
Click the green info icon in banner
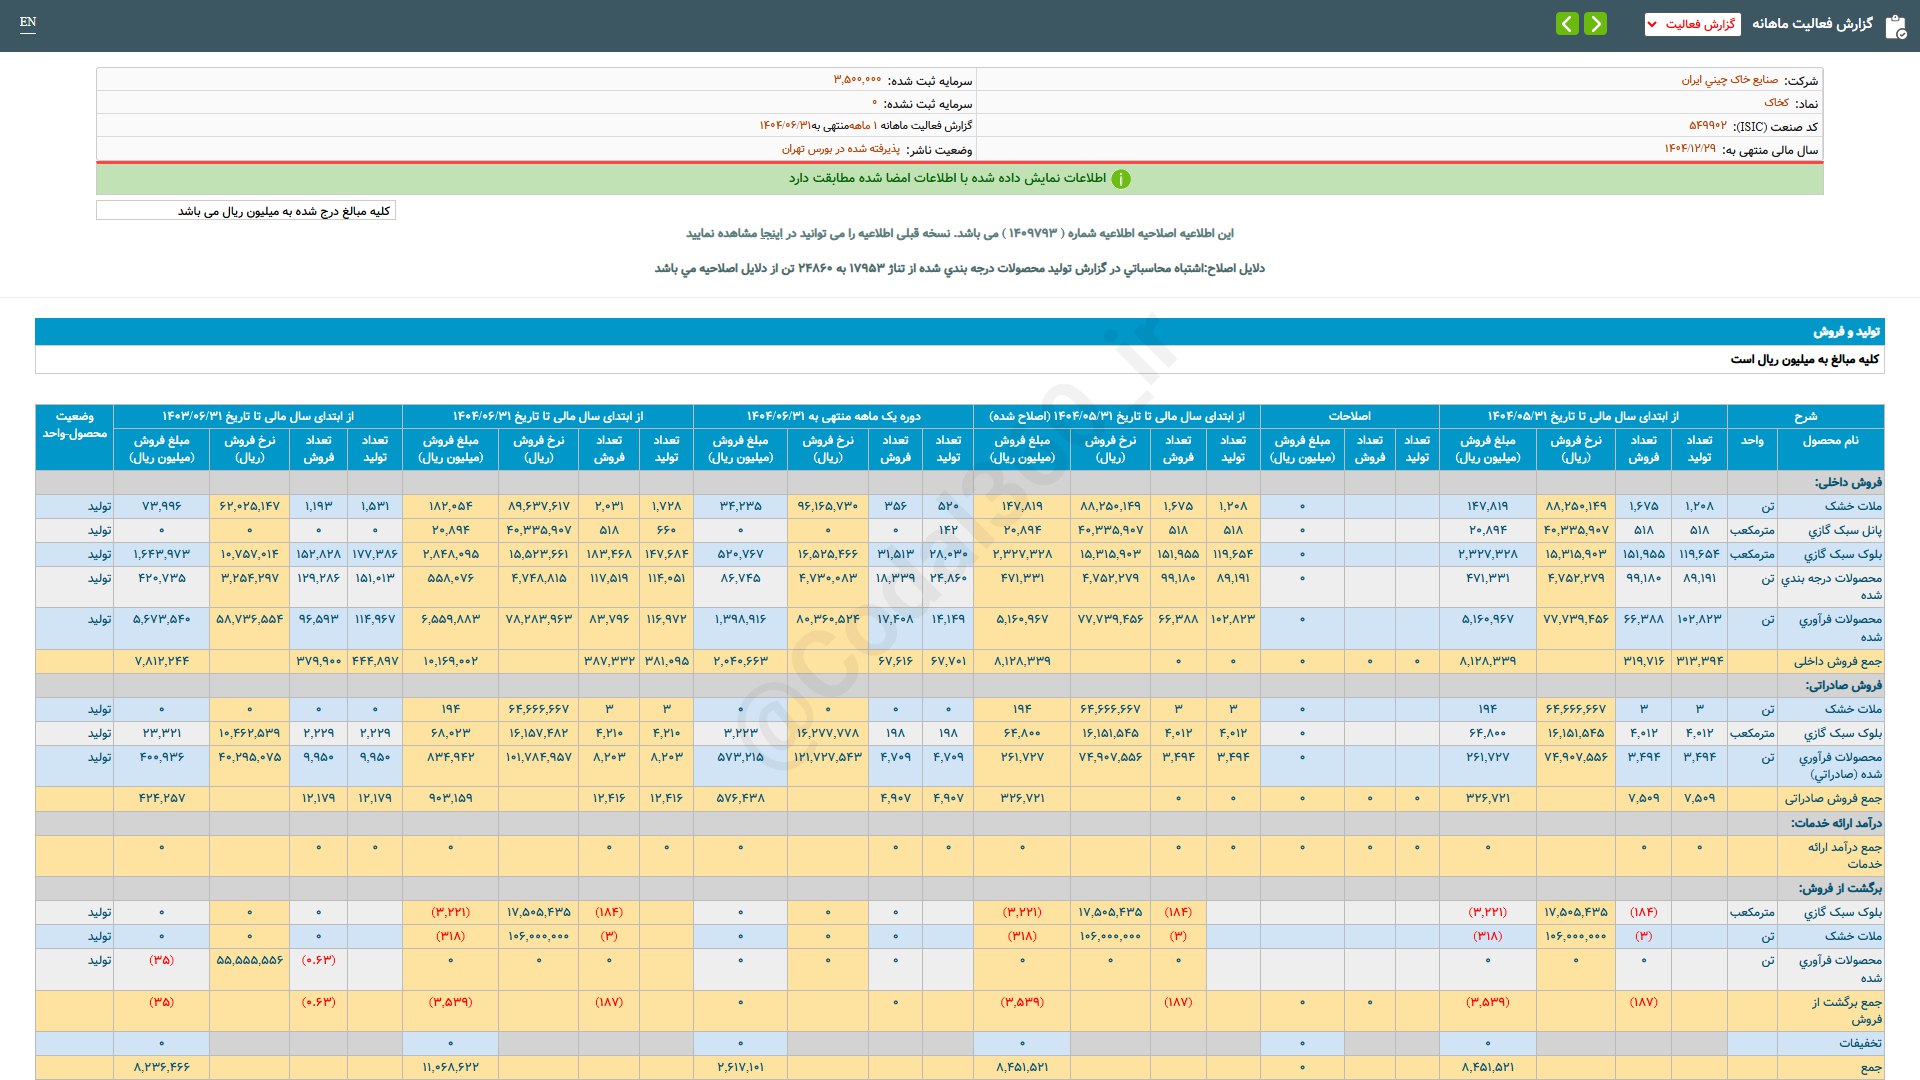pyautogui.click(x=1121, y=179)
